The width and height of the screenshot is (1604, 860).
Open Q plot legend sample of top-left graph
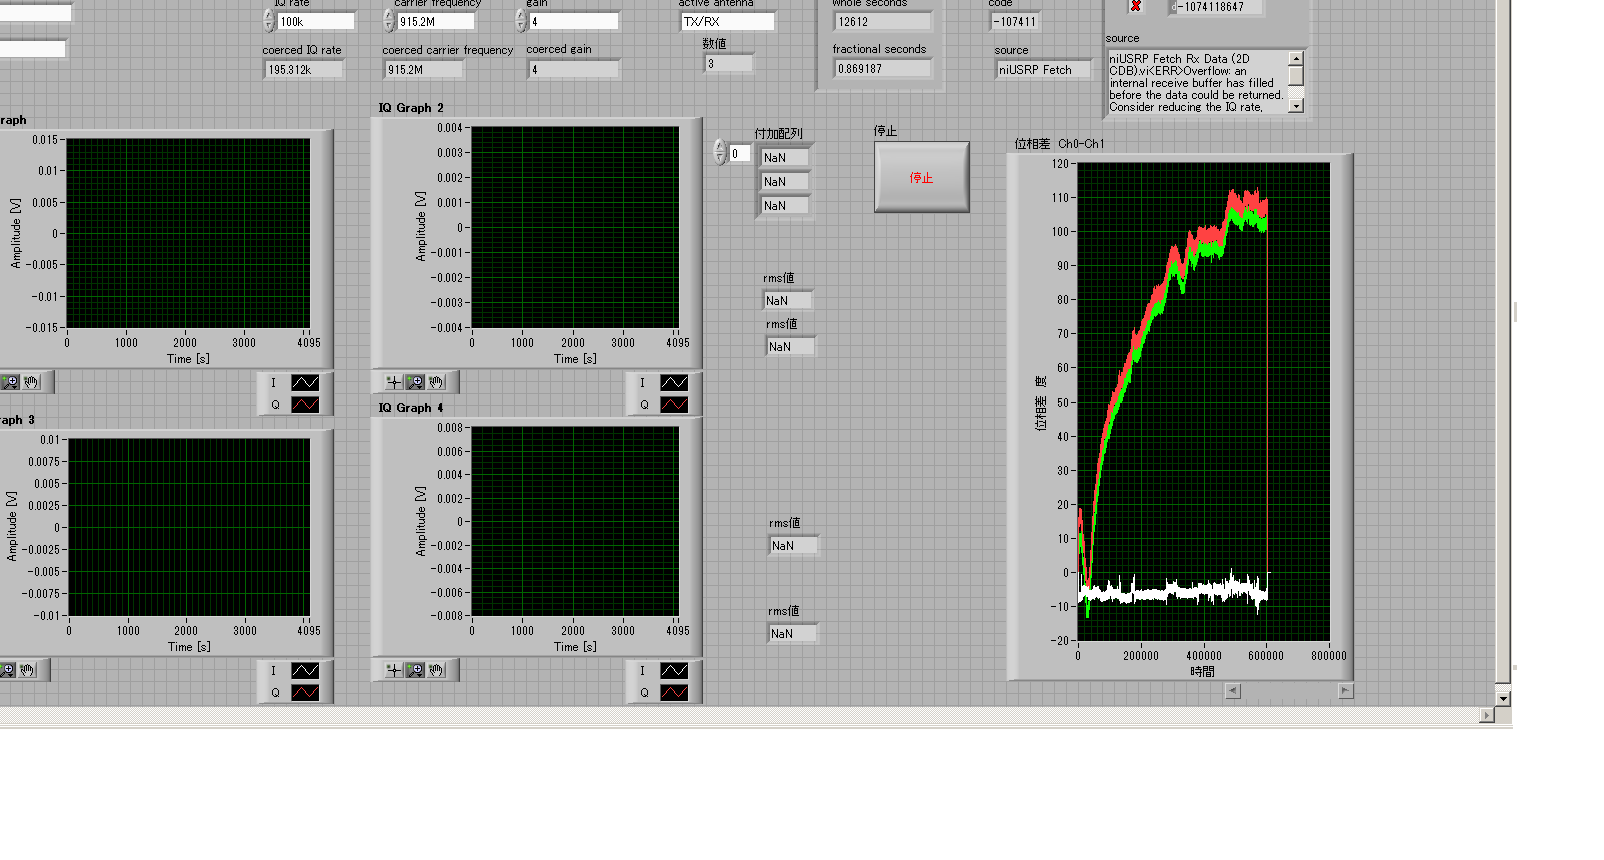pyautogui.click(x=305, y=405)
